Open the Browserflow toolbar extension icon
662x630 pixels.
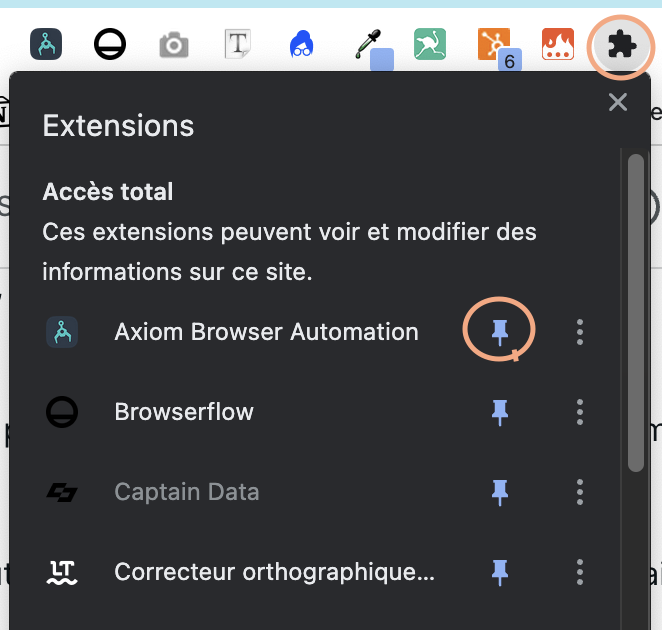pyautogui.click(x=110, y=44)
